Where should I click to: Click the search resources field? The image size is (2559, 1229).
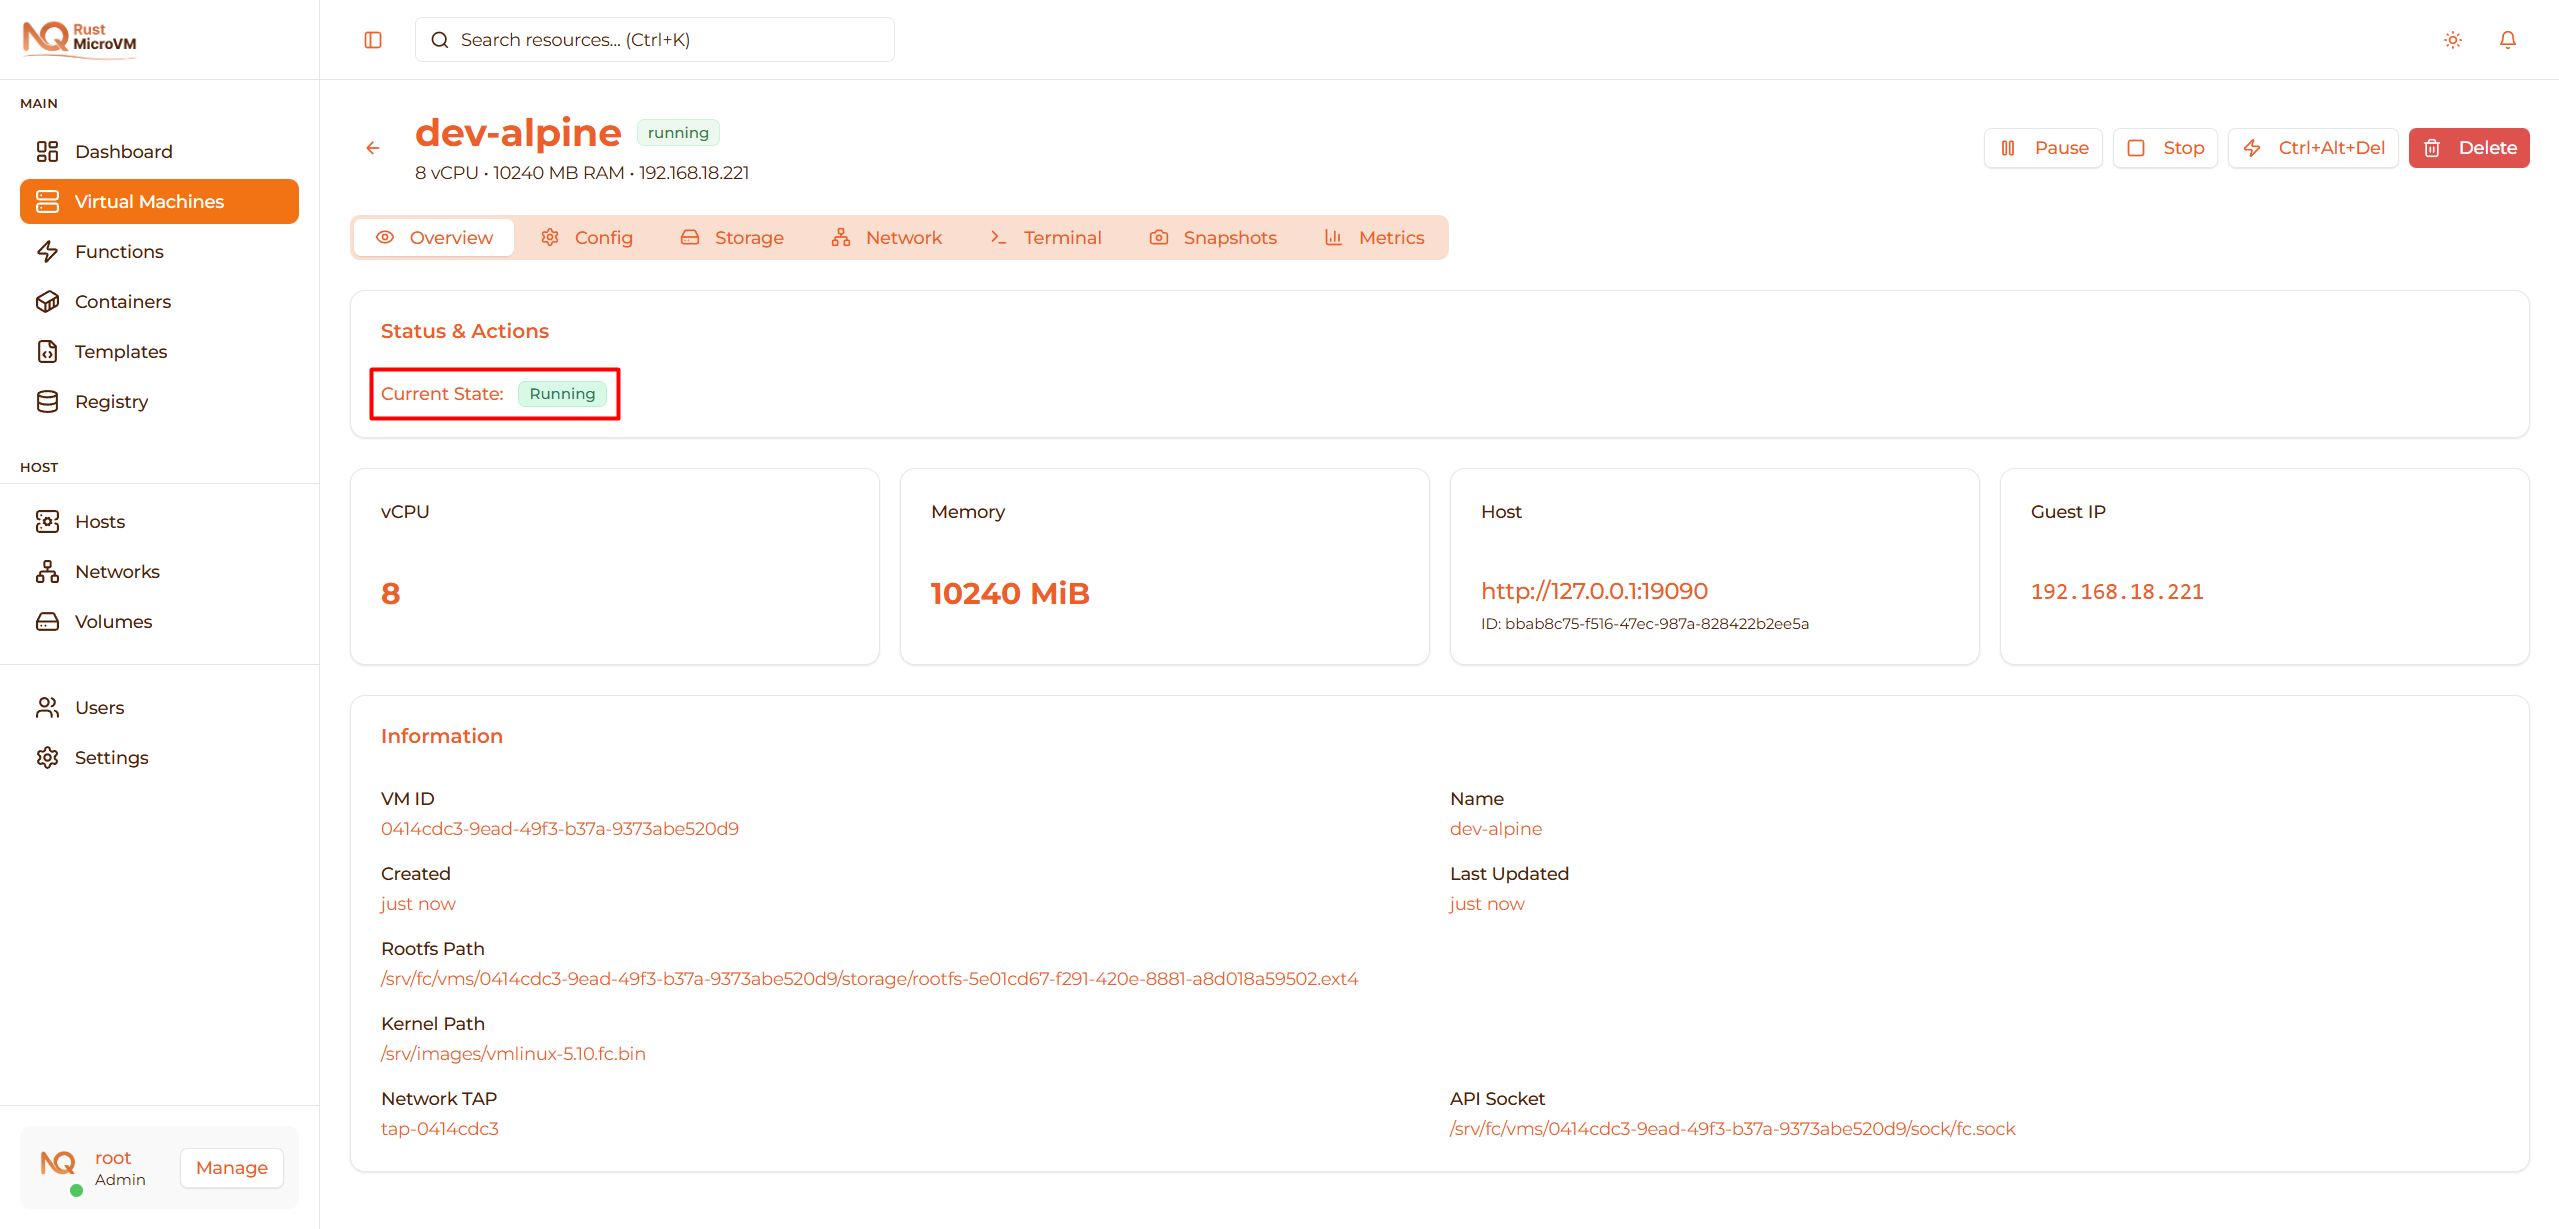click(654, 39)
